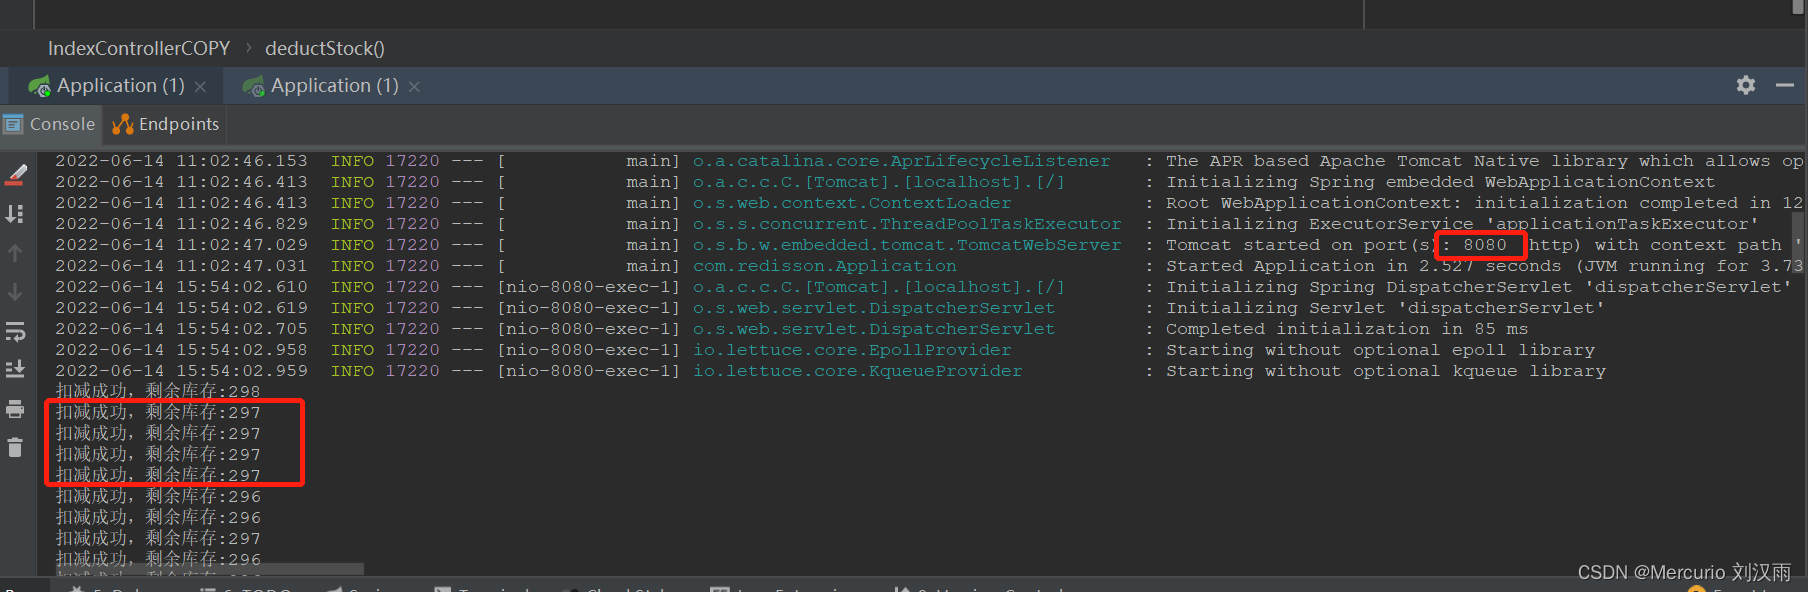Open io.lettuce.core.EpollProvider class link

click(852, 350)
